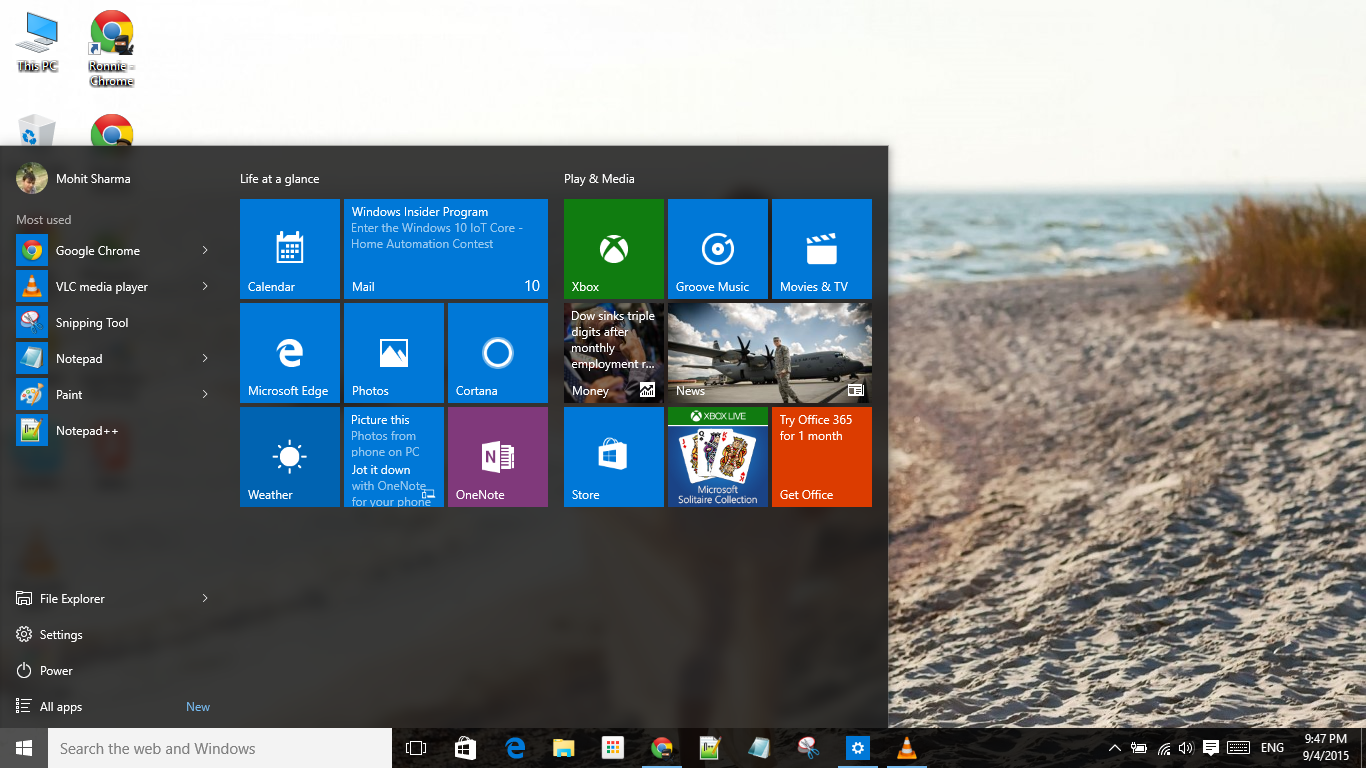The width and height of the screenshot is (1366, 768).
Task: Open the Photos tile
Action: (394, 353)
